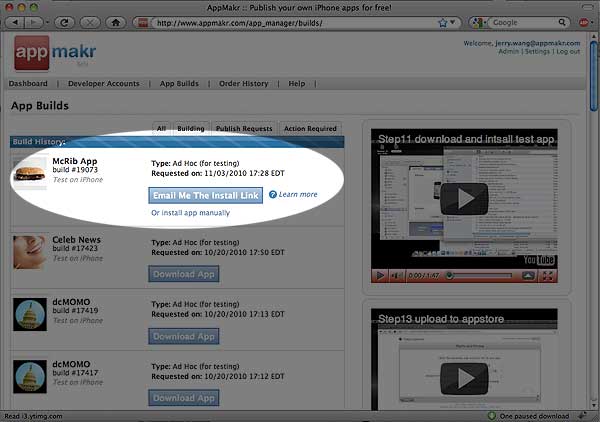Image resolution: width=600 pixels, height=422 pixels.
Task: Download App for dcMOMO build #17419
Action: coord(184,336)
